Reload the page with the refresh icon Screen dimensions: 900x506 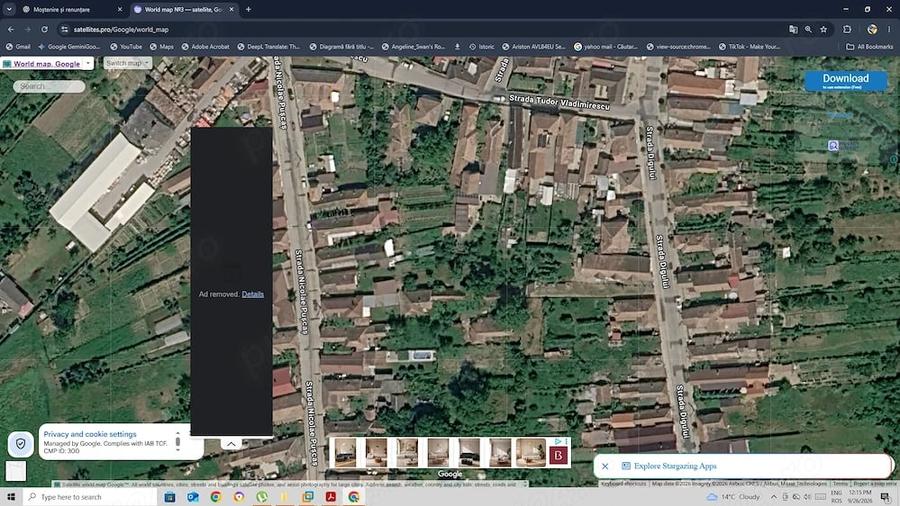44,29
